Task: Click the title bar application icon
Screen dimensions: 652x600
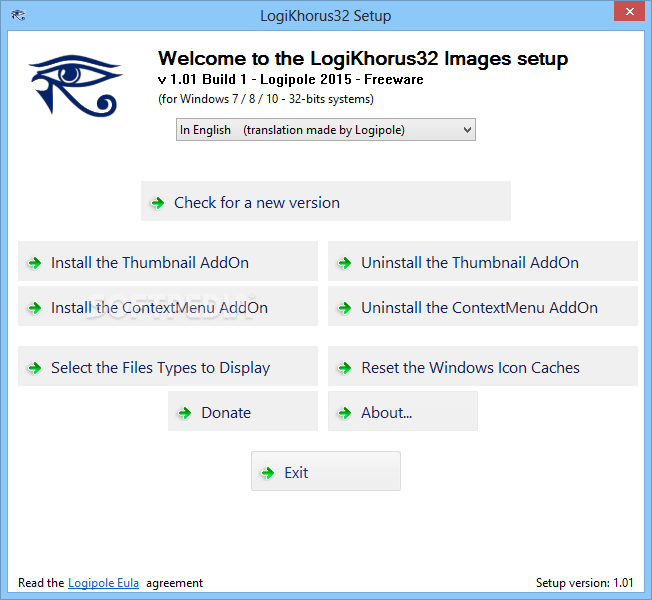Action: pos(18,15)
